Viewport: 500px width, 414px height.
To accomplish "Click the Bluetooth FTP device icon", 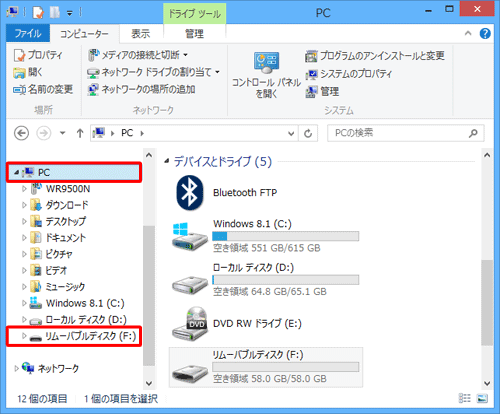I will point(190,193).
